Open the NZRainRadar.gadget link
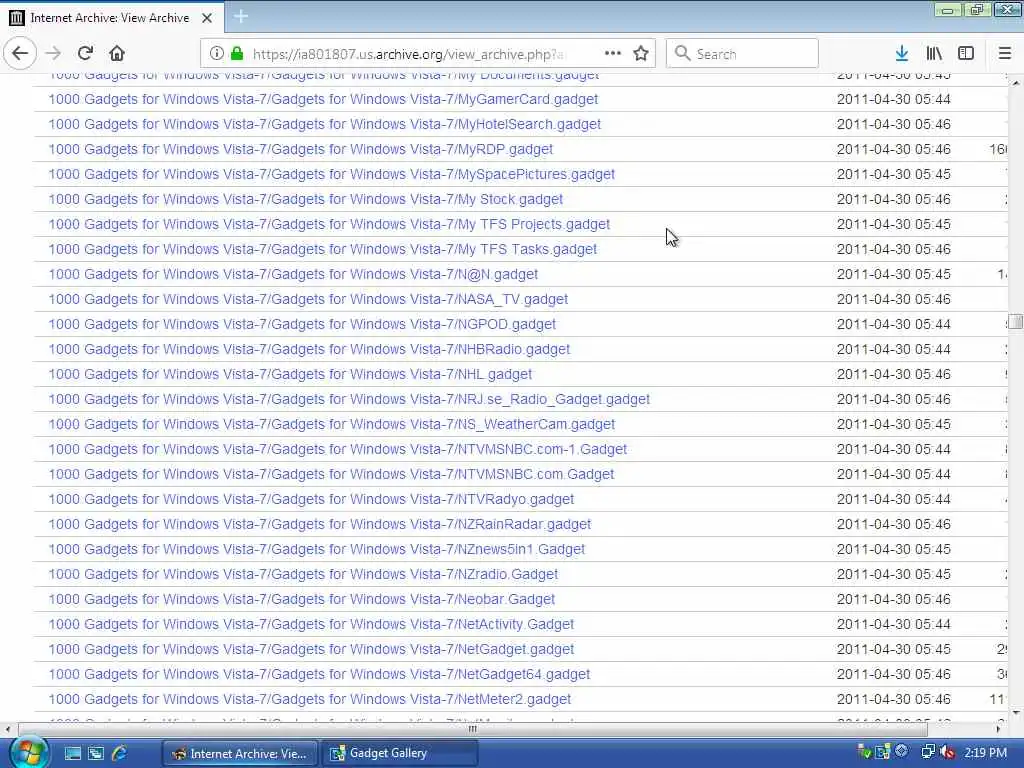Screen dimensions: 1024x768 click(x=319, y=524)
